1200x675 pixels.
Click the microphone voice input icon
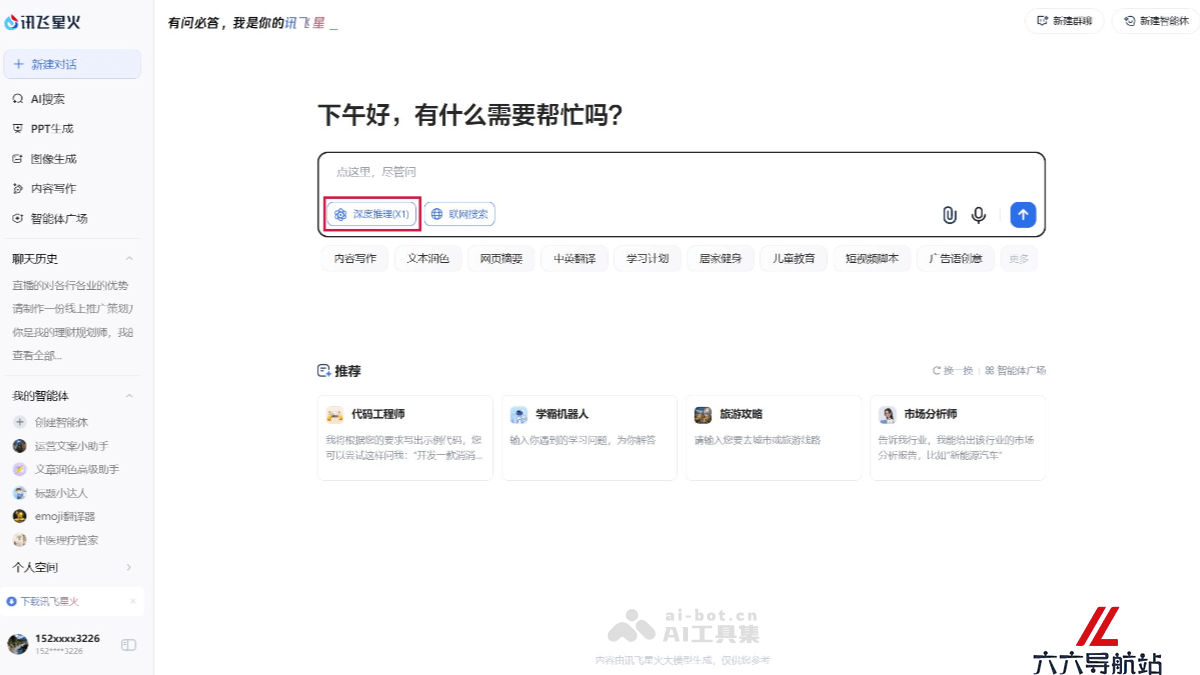[x=979, y=214]
